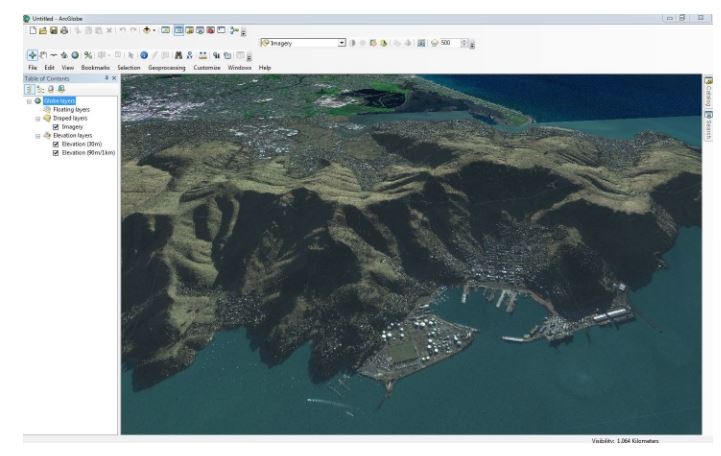Viewport: 721px width, 456px height.
Task: Select the Floating layers group
Action: [x=71, y=109]
